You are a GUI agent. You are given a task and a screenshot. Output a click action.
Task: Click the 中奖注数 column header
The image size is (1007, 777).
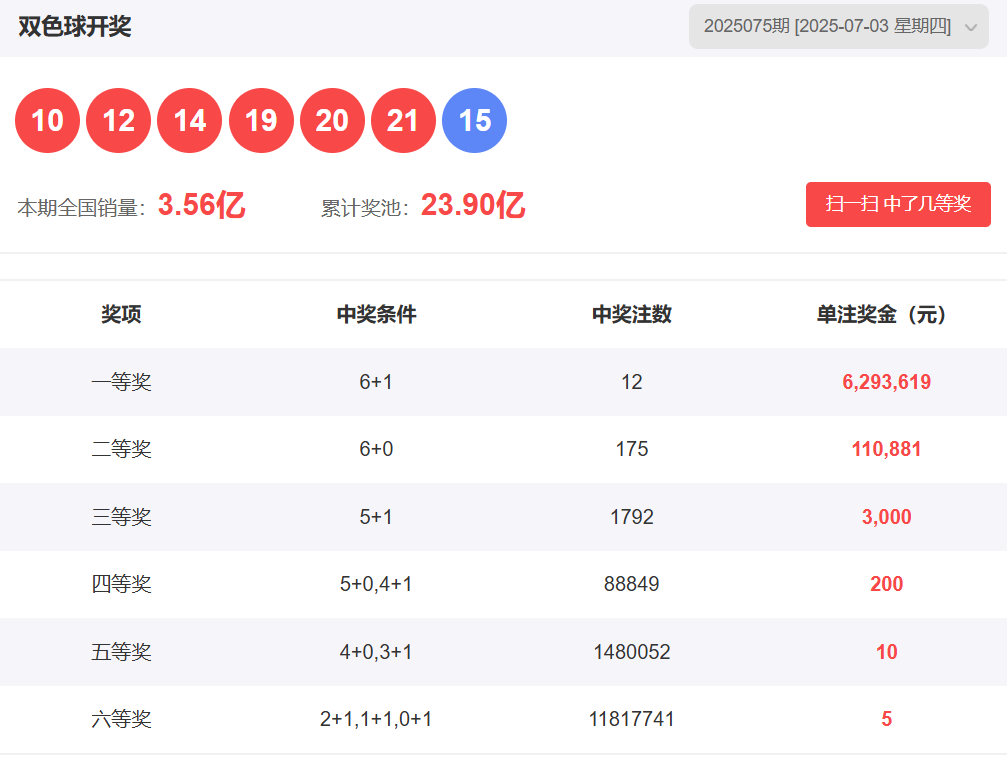(x=632, y=314)
